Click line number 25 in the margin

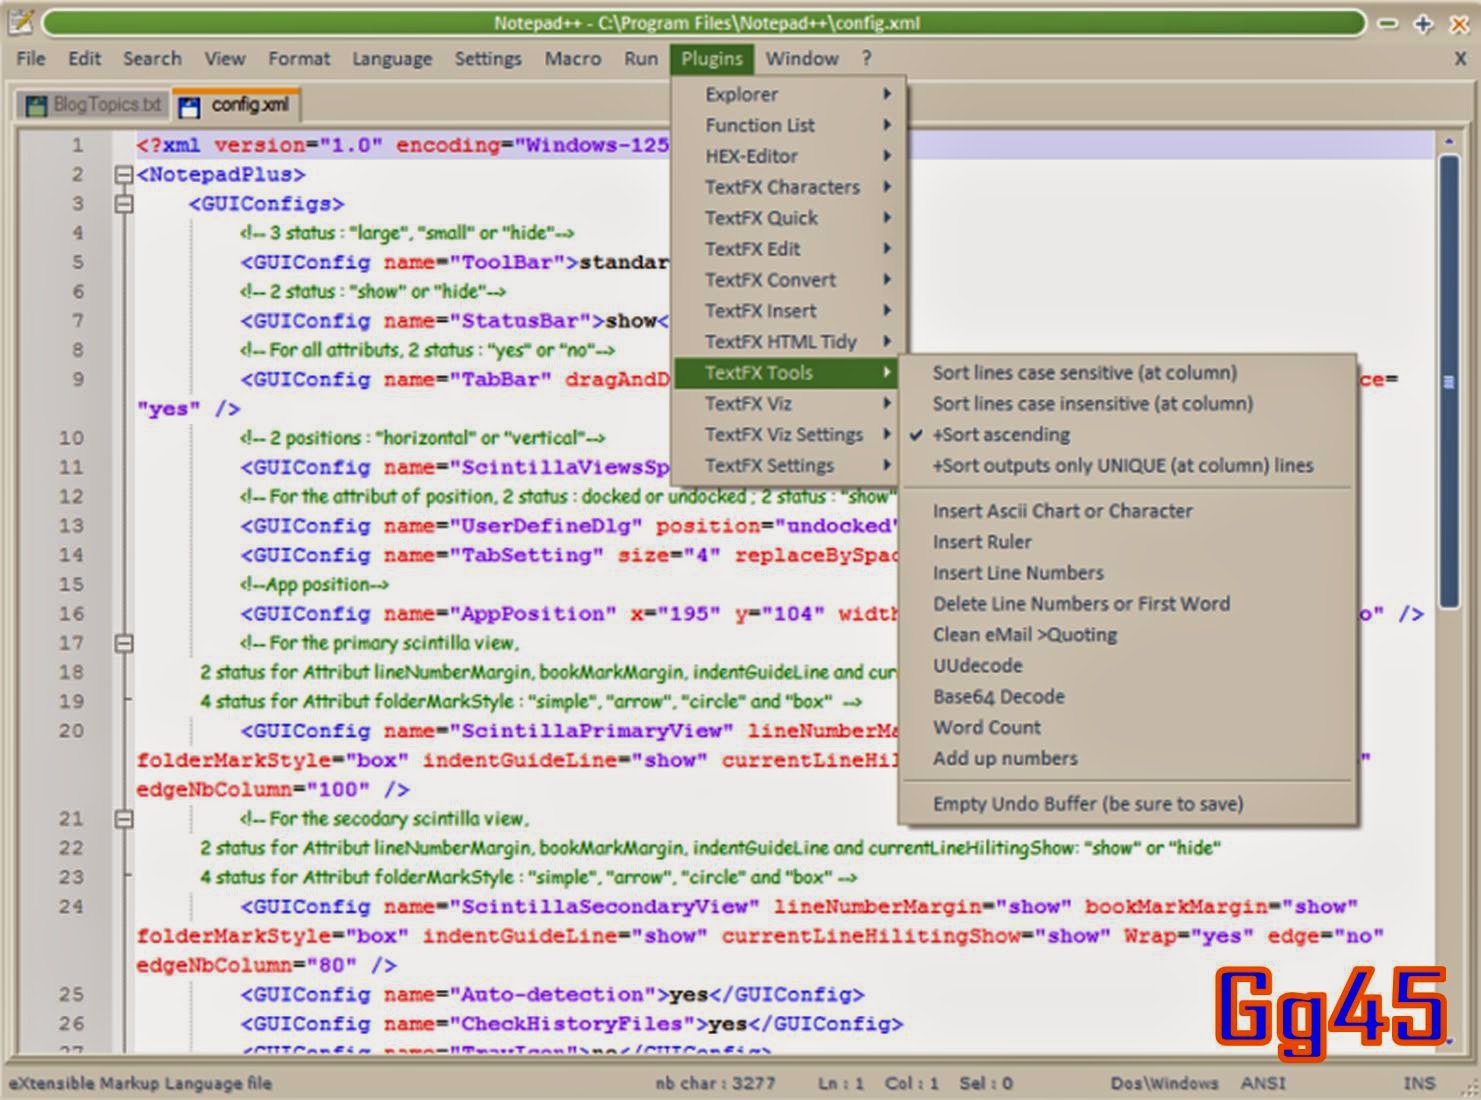[71, 995]
